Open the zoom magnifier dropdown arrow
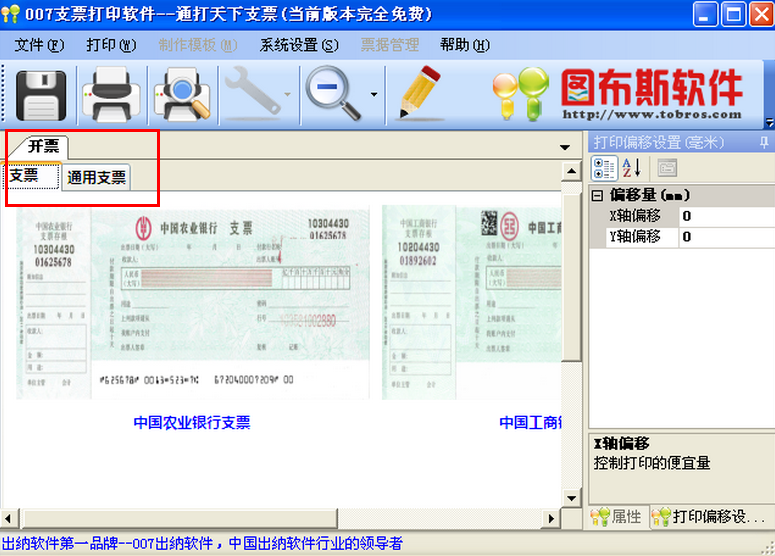775x556 pixels. click(x=374, y=94)
